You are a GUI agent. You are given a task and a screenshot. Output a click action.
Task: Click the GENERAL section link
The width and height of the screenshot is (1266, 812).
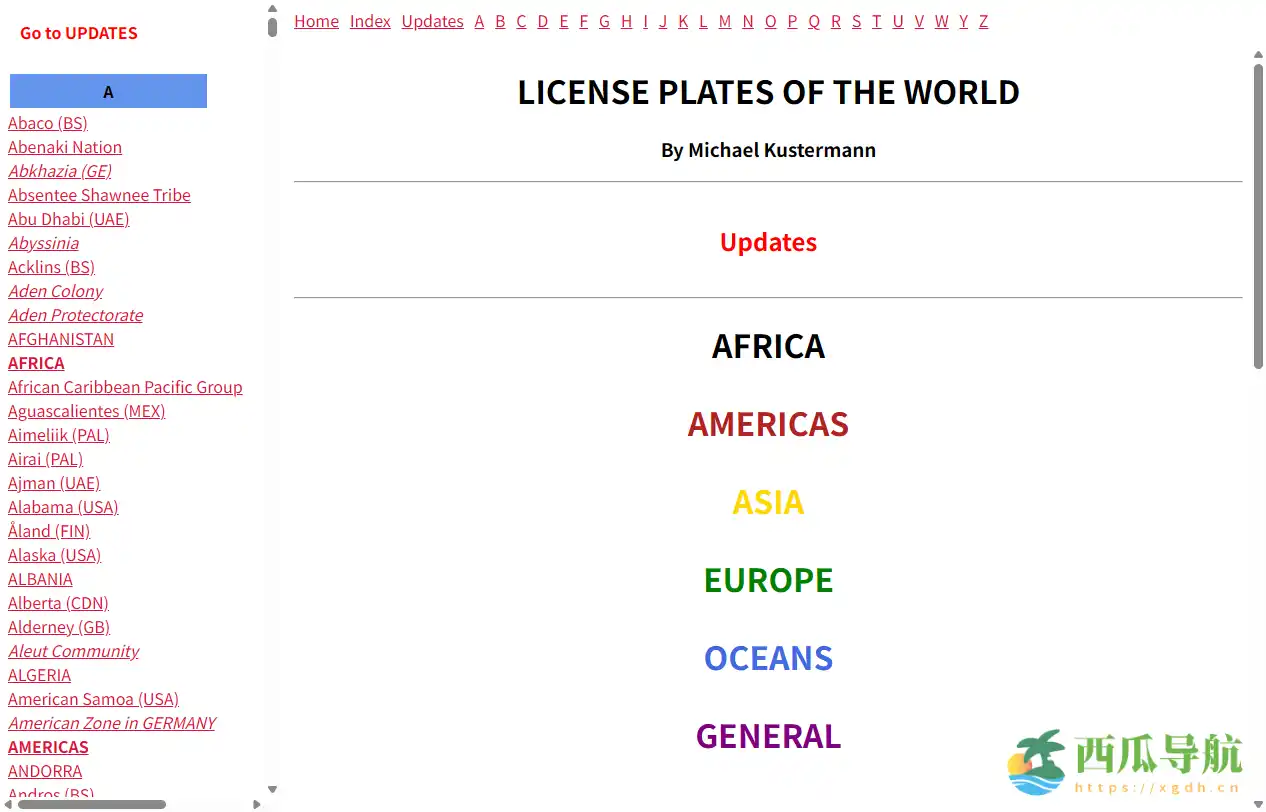[x=768, y=736]
